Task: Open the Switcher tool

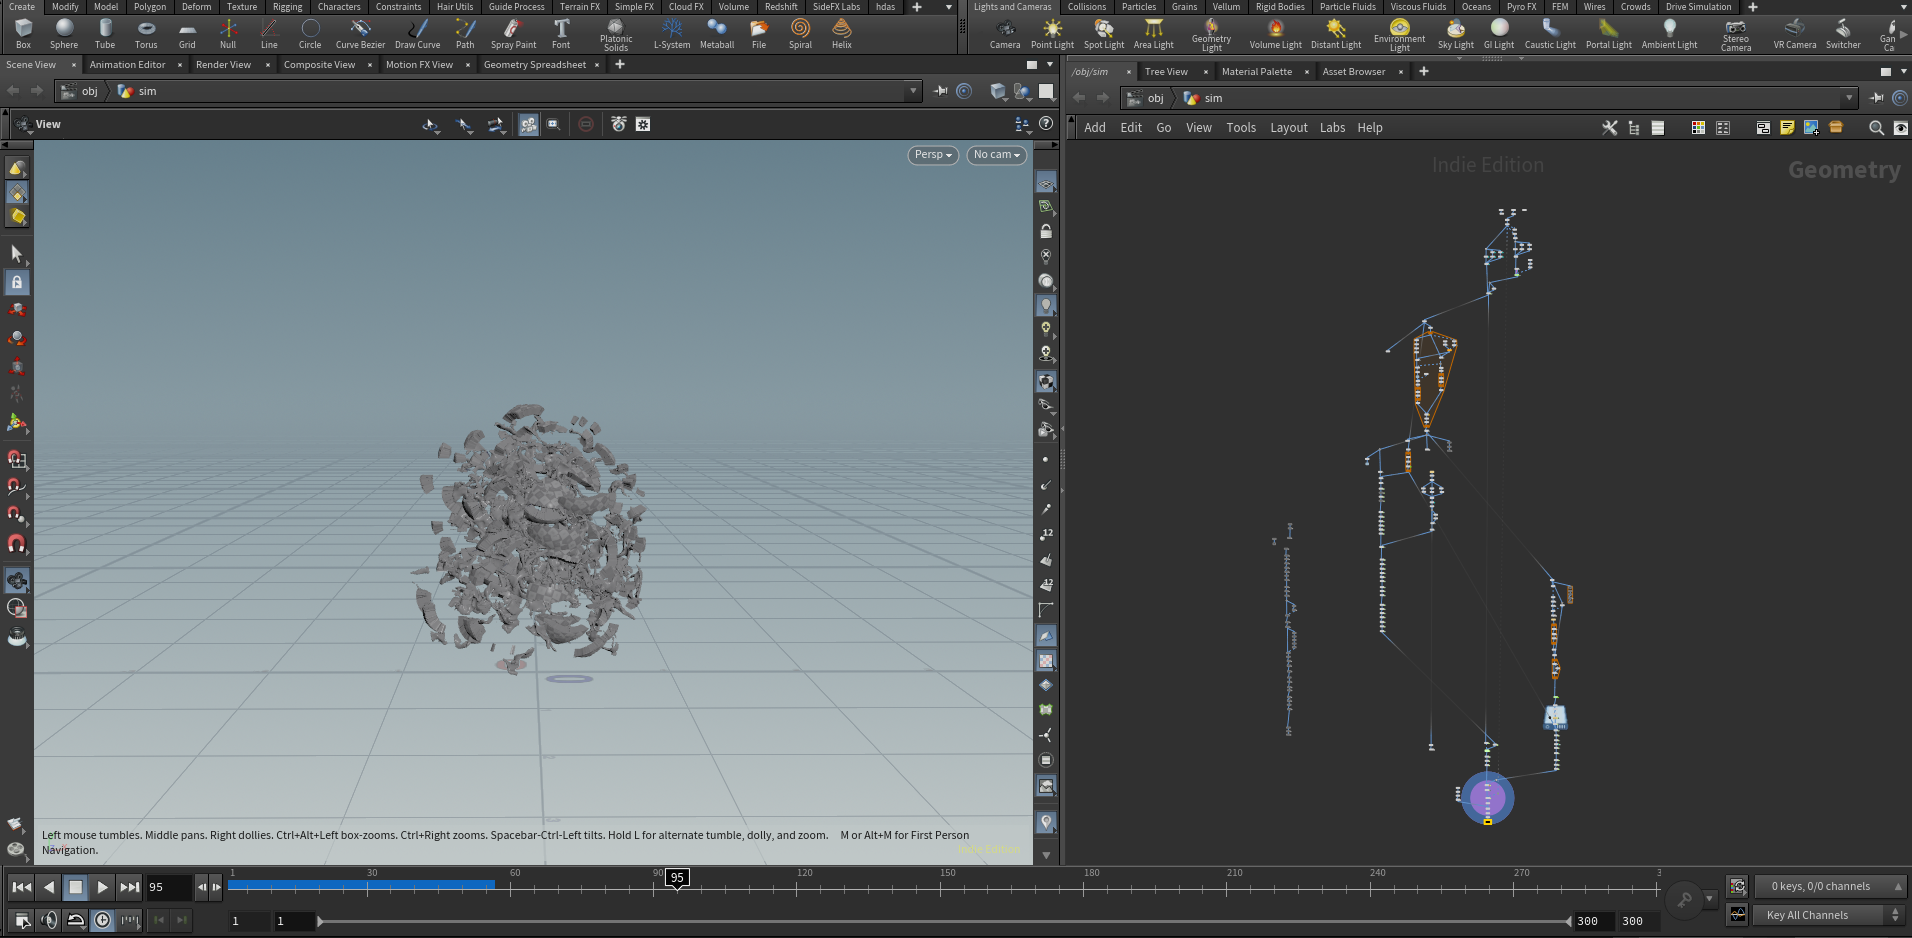Action: click(x=1843, y=33)
